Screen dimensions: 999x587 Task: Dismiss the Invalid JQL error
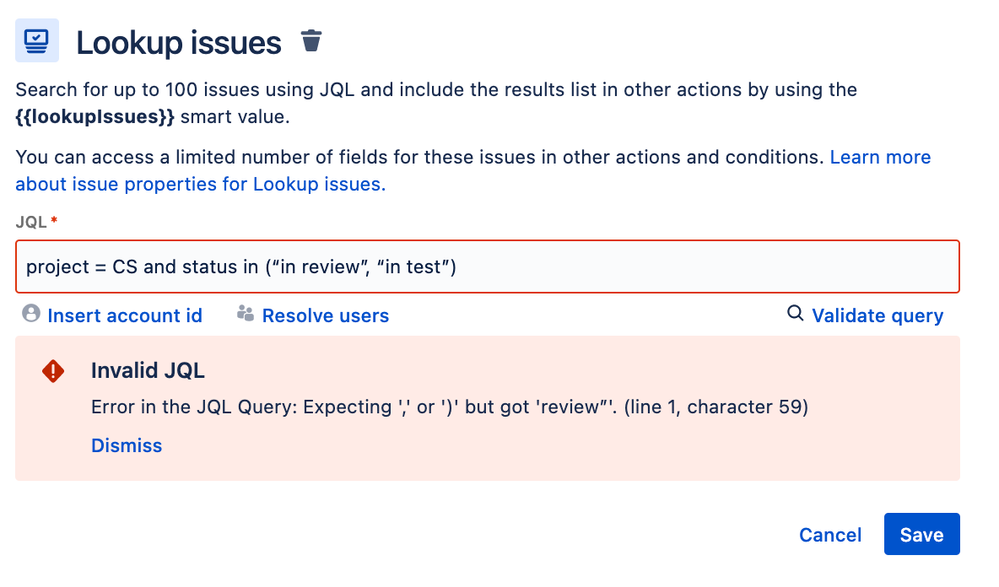click(127, 446)
